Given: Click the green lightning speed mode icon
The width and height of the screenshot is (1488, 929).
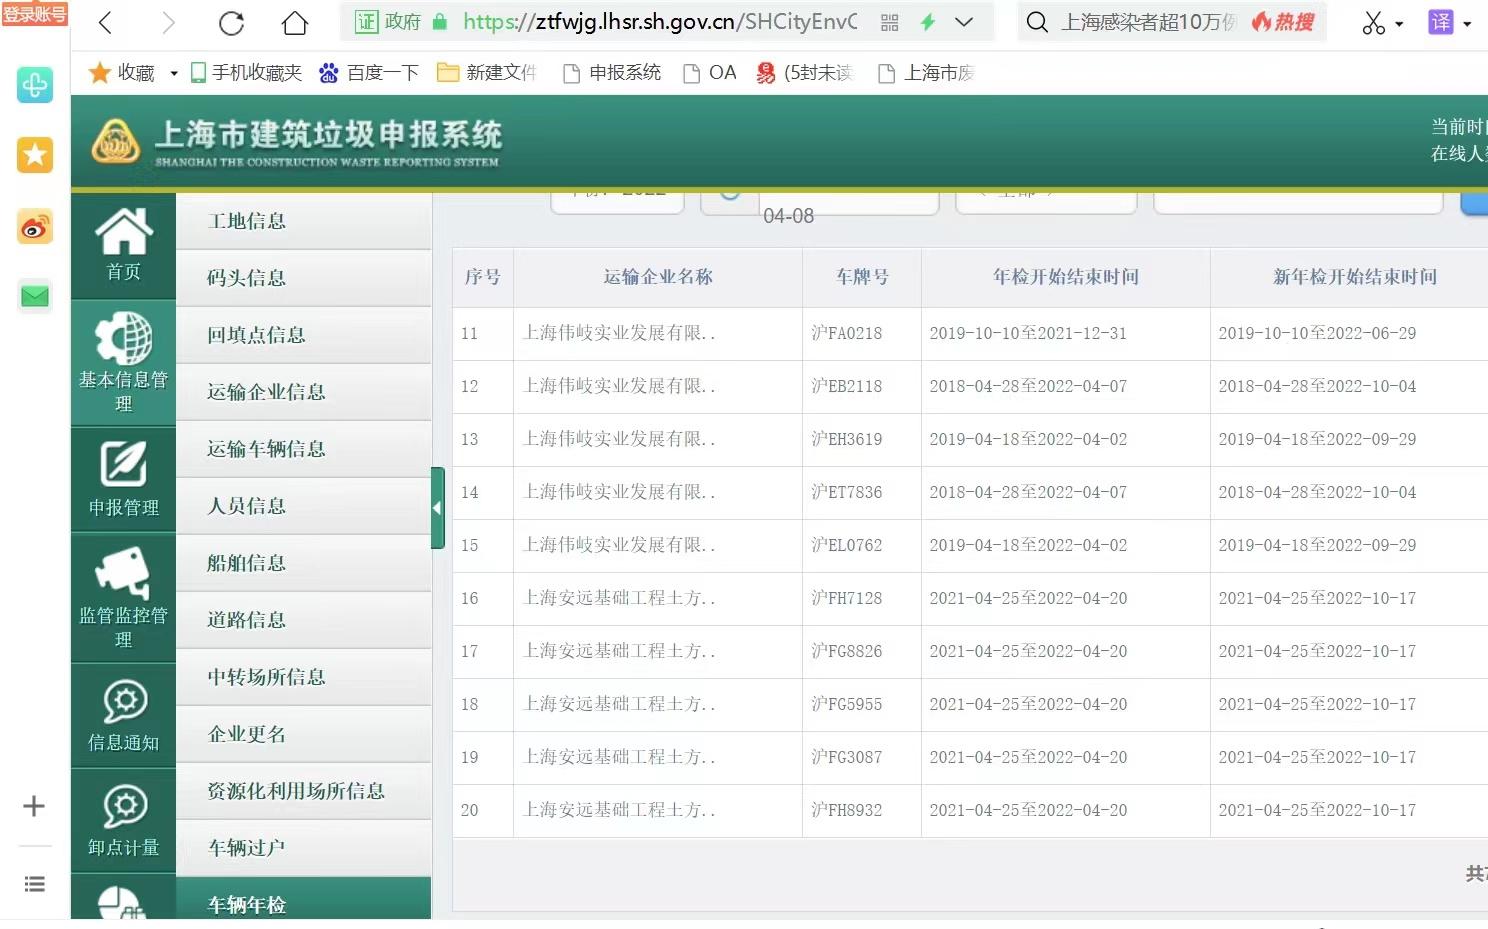Looking at the screenshot, I should (928, 22).
